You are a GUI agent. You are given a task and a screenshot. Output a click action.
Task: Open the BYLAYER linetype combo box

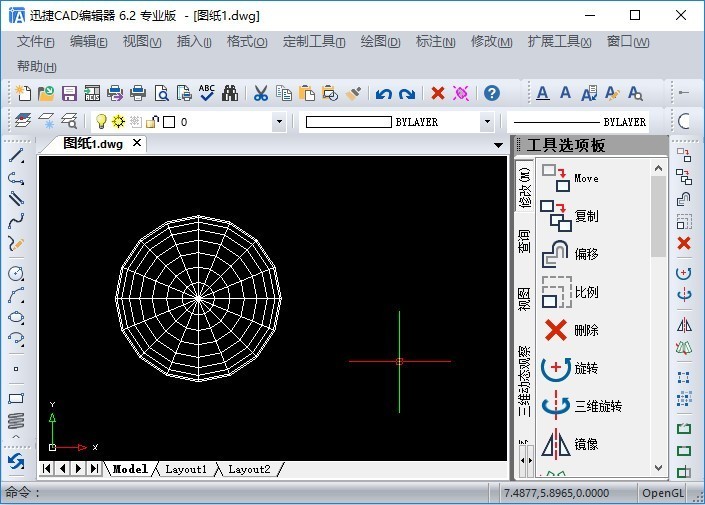(579, 121)
